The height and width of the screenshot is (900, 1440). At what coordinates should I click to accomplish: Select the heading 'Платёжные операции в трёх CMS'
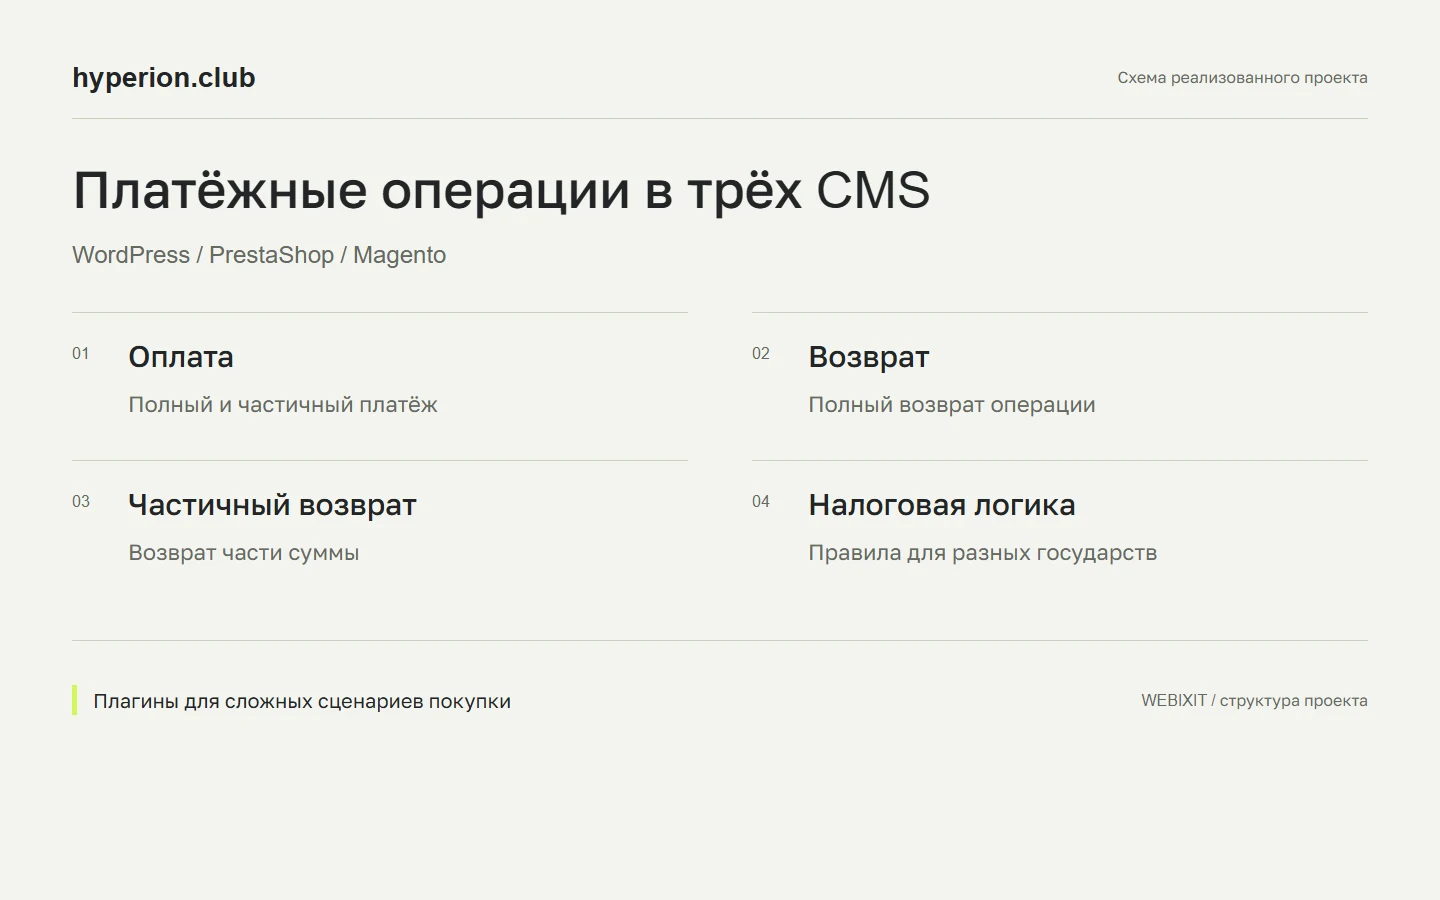(x=501, y=190)
